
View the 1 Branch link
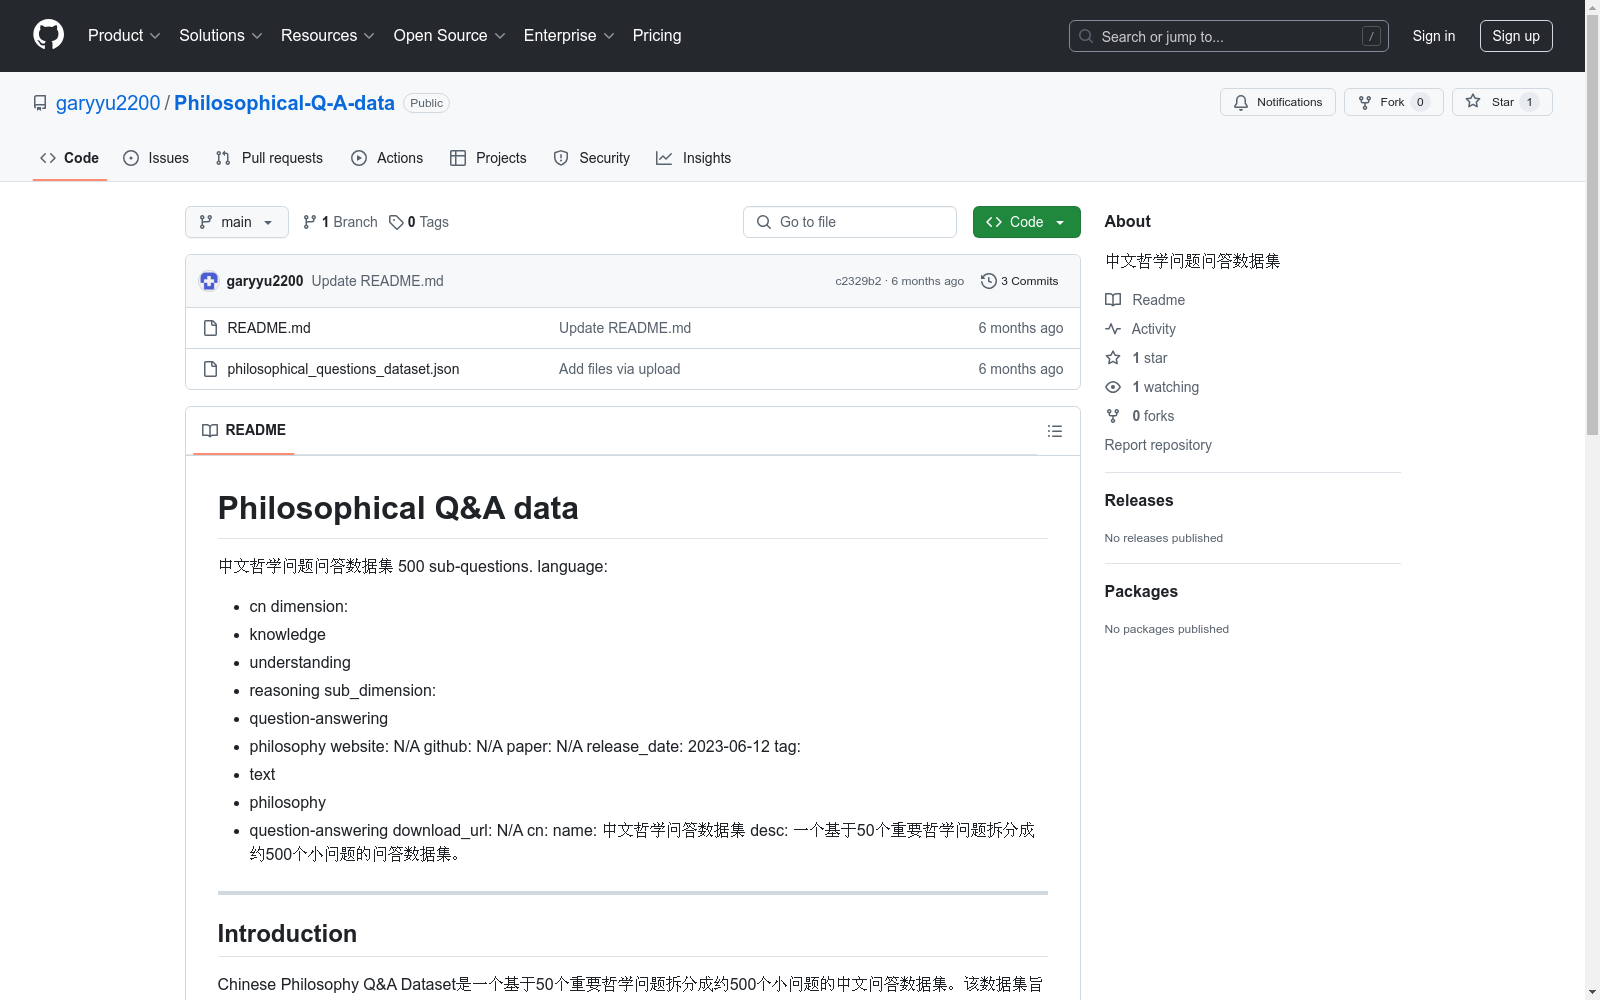[x=340, y=222]
